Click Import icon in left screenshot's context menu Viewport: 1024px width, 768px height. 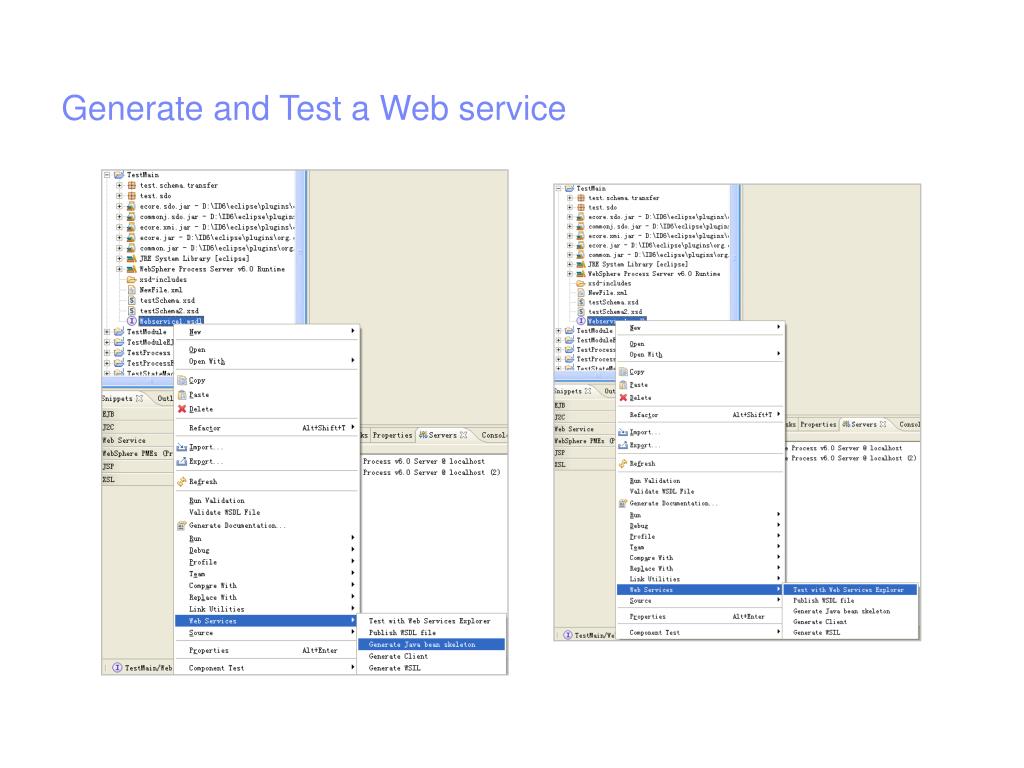tap(182, 447)
